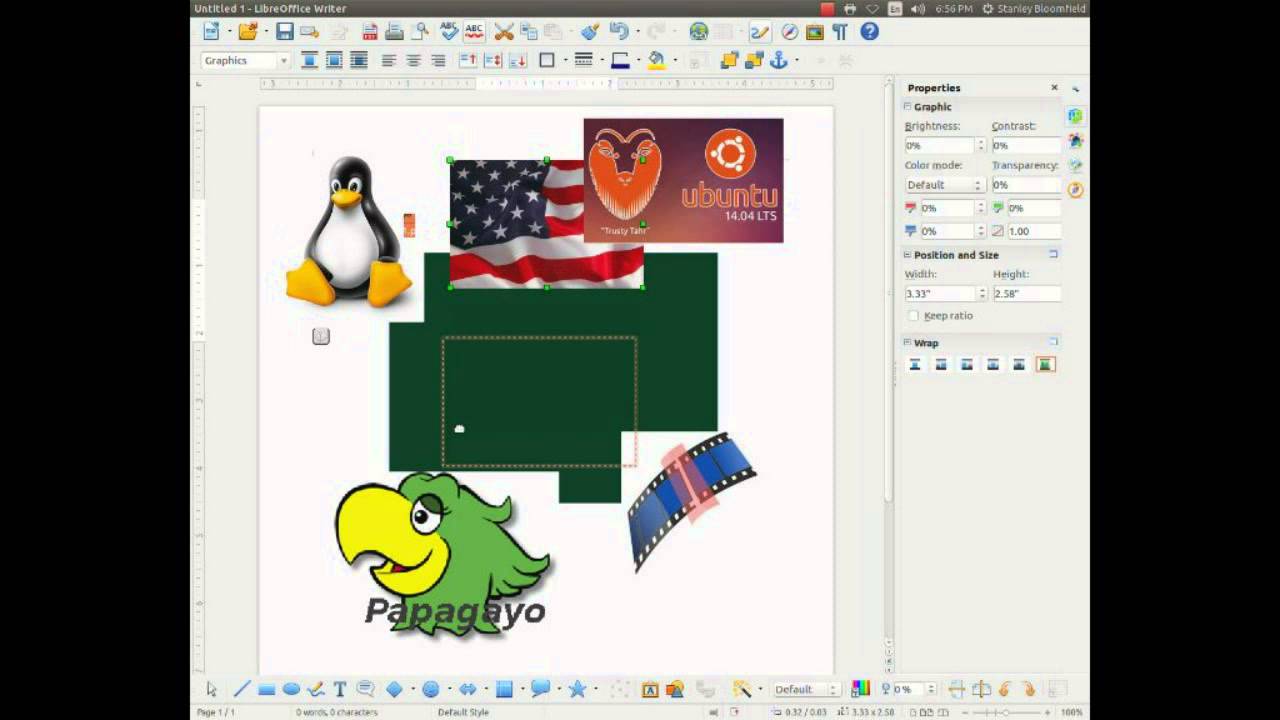
Task: Collapse the Graphic section expander
Action: (908, 106)
